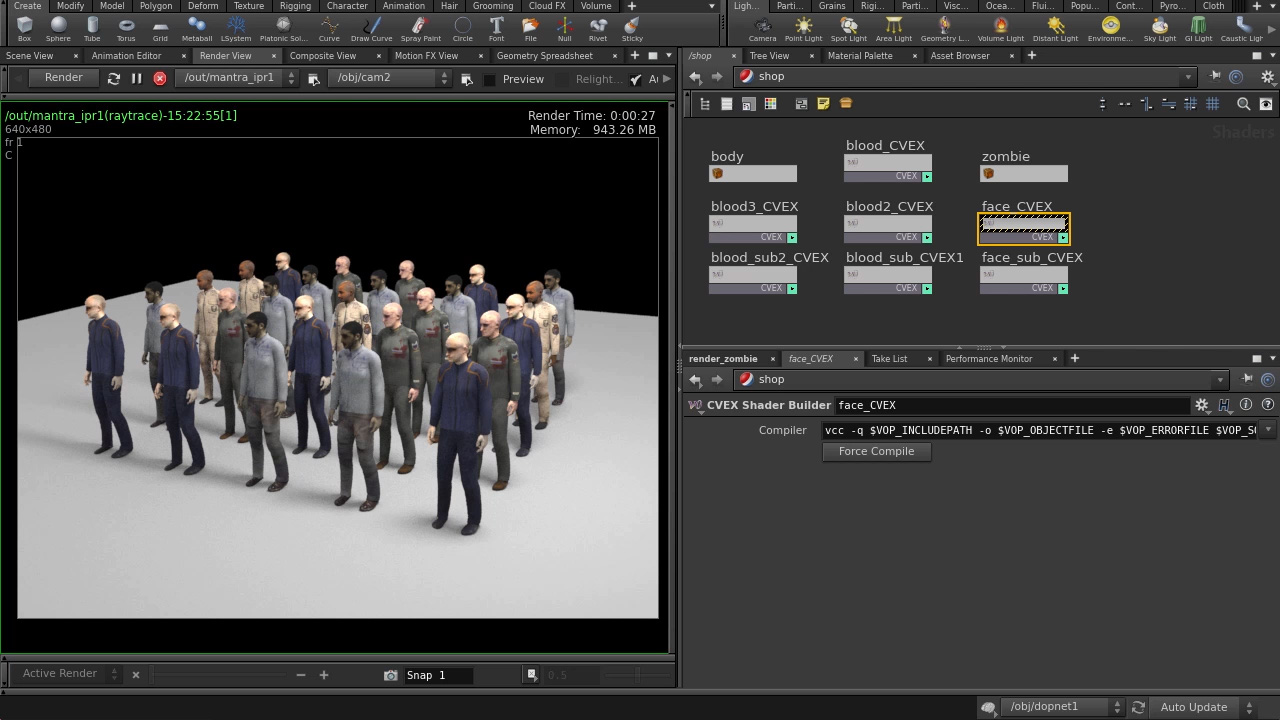Pause the running IPR render

click(137, 78)
